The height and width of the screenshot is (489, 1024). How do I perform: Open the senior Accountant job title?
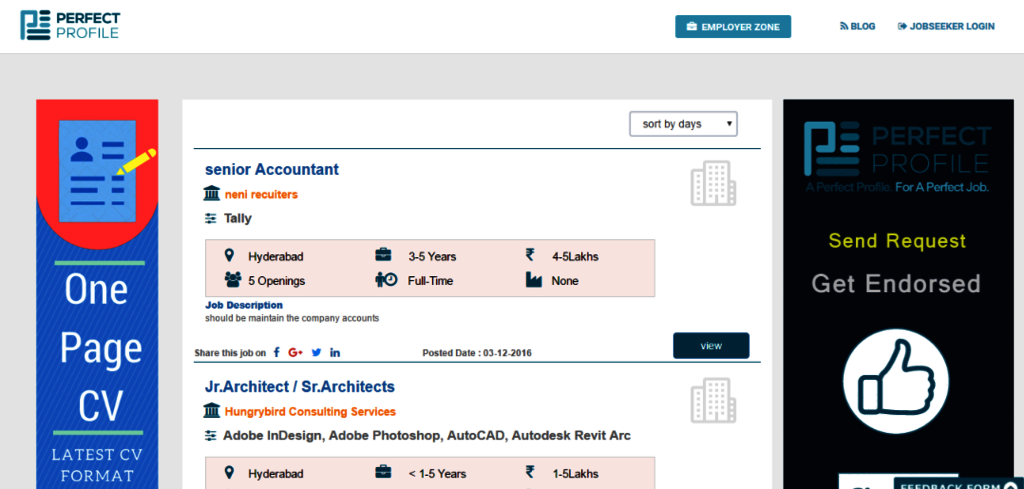point(272,170)
